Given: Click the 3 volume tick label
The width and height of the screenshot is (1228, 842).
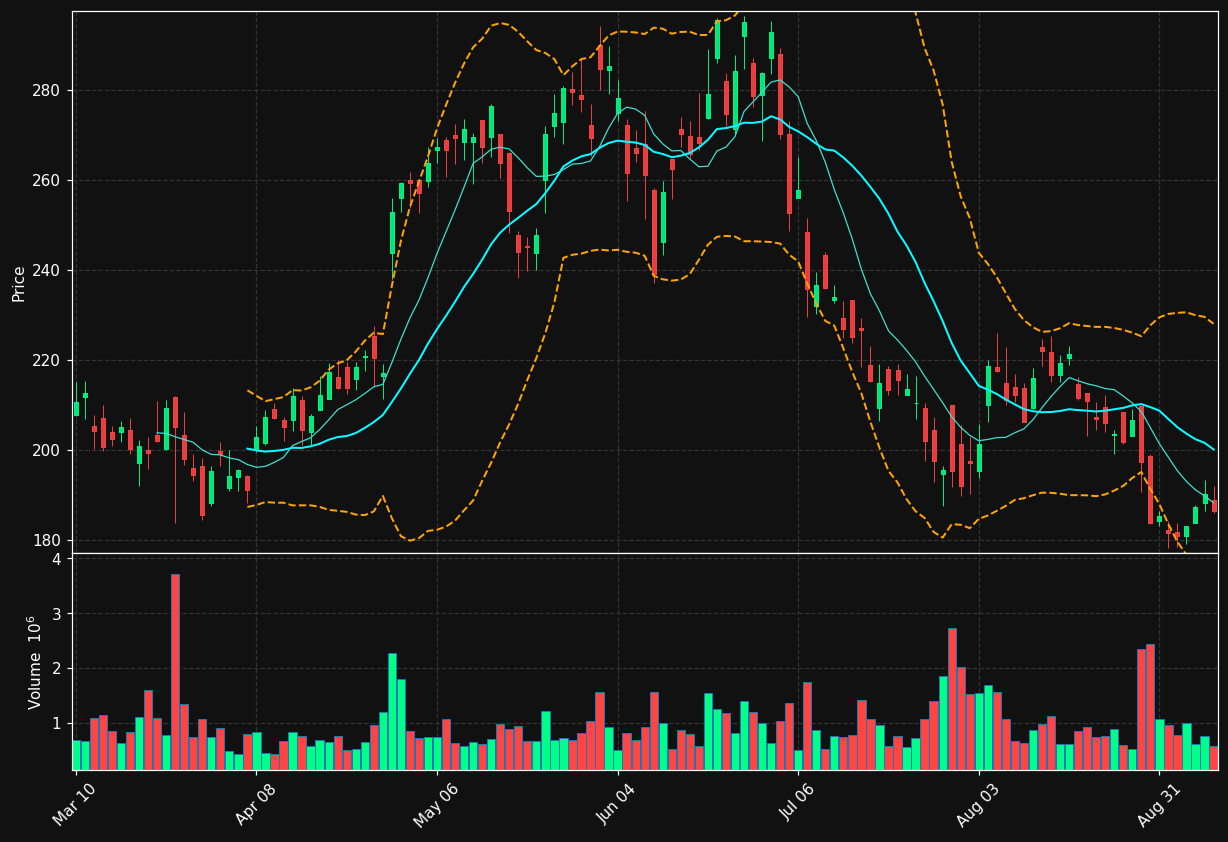Looking at the screenshot, I should [x=56, y=613].
